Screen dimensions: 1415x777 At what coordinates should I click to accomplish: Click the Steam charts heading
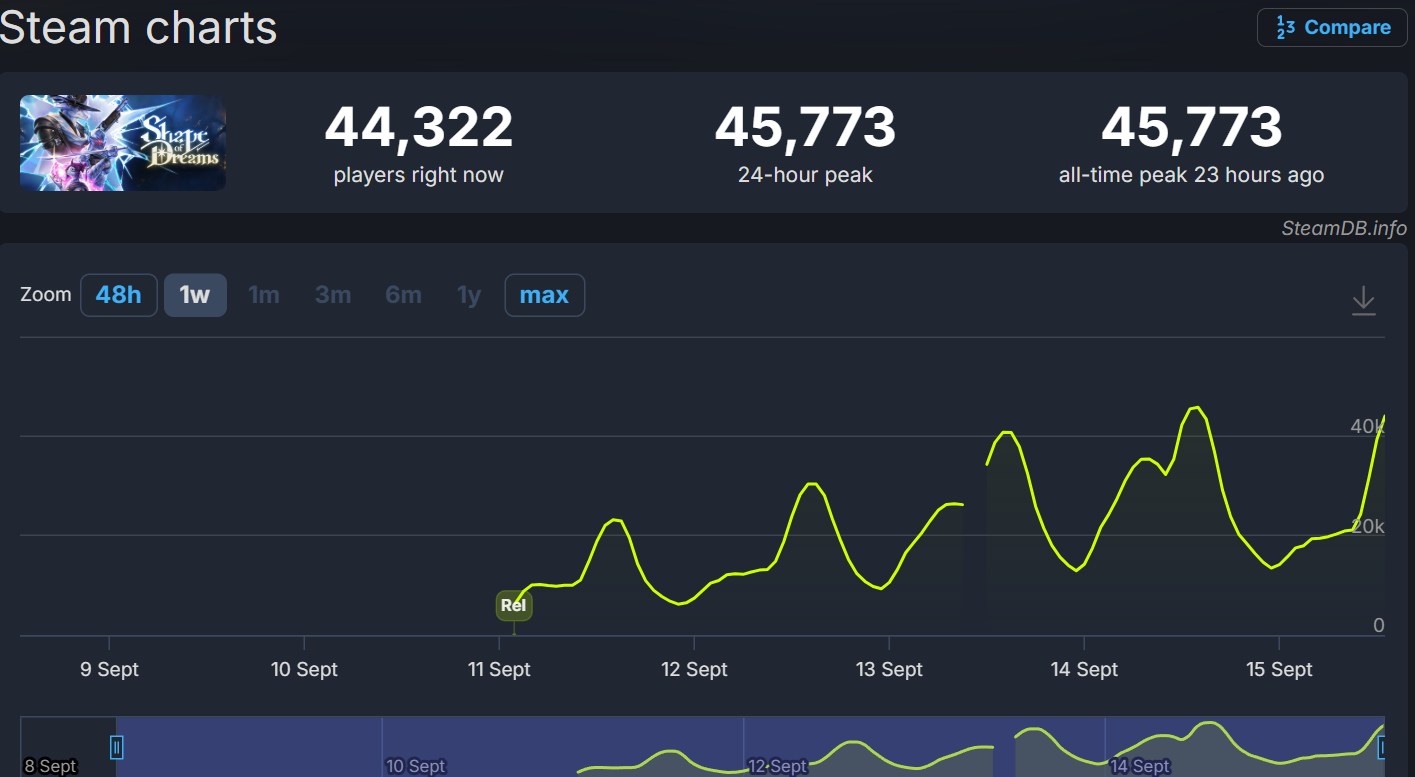(x=139, y=27)
